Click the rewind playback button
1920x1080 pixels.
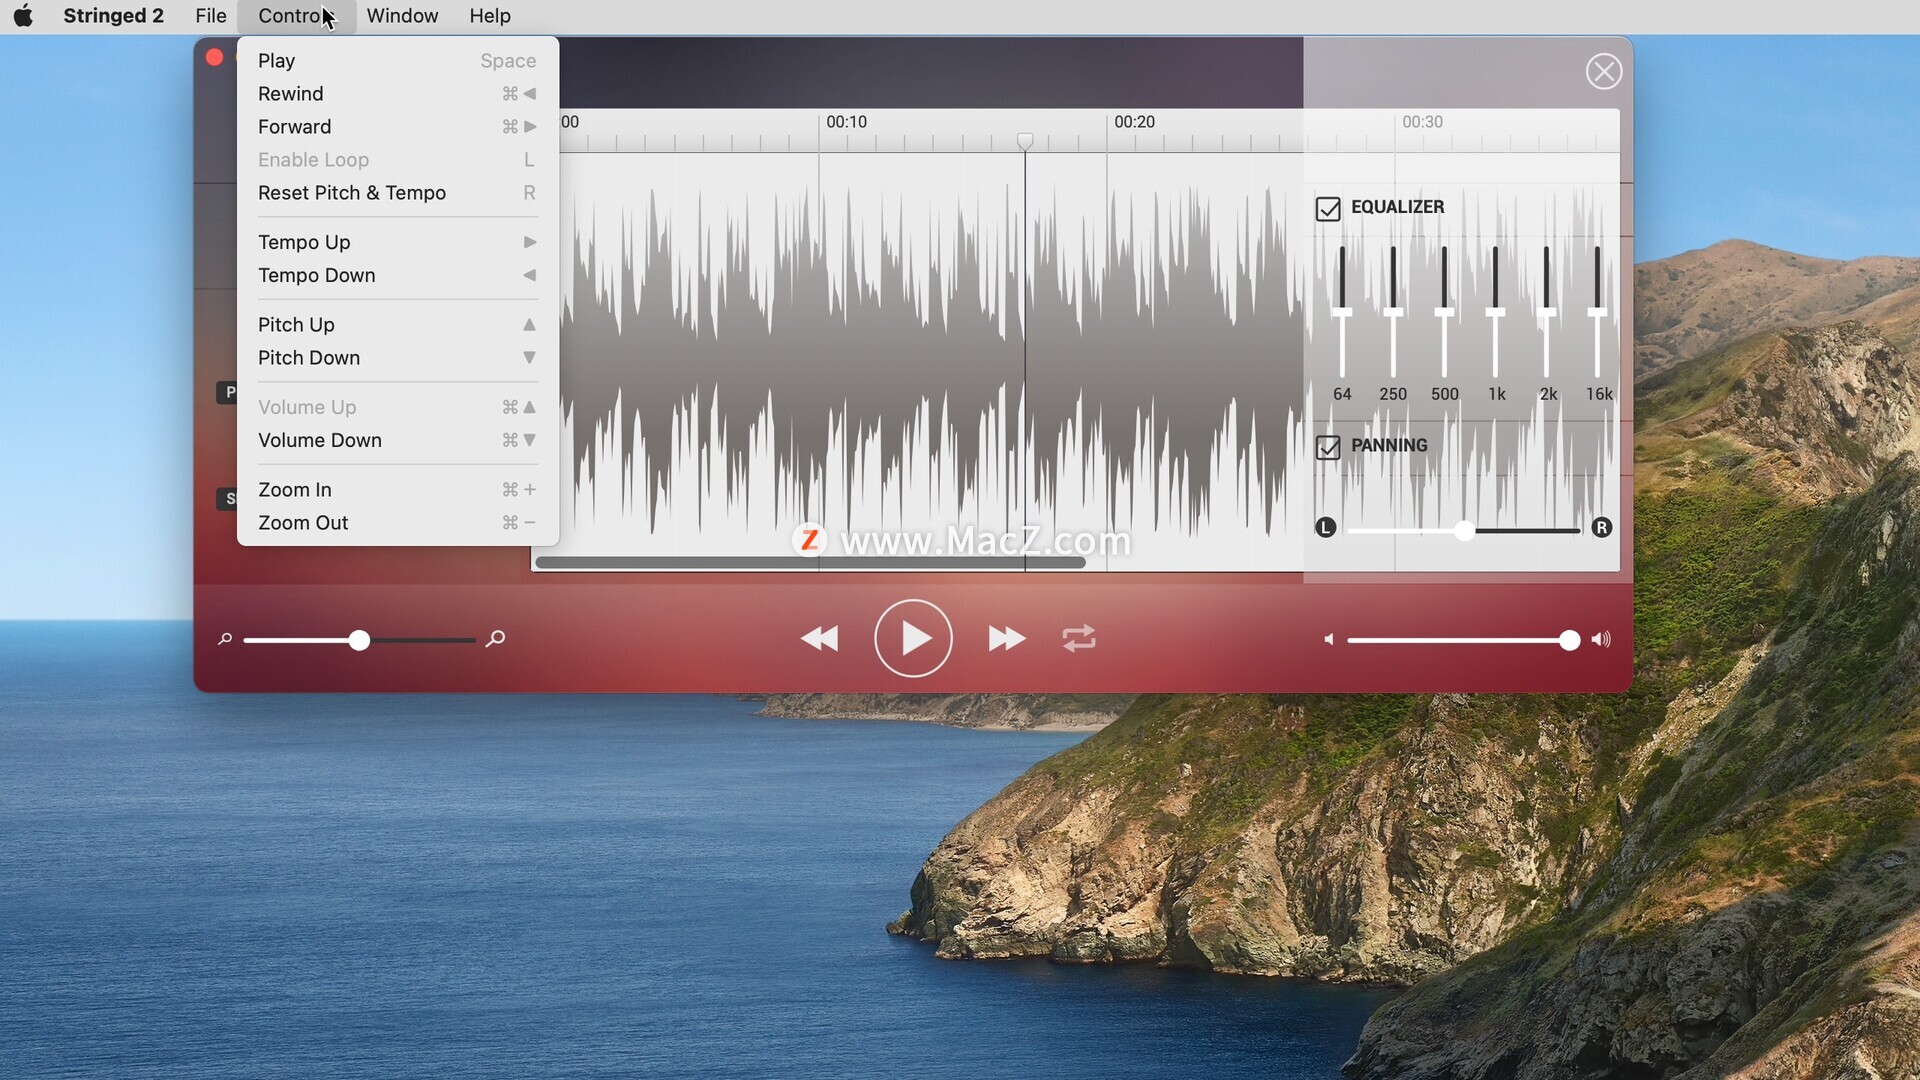click(819, 639)
